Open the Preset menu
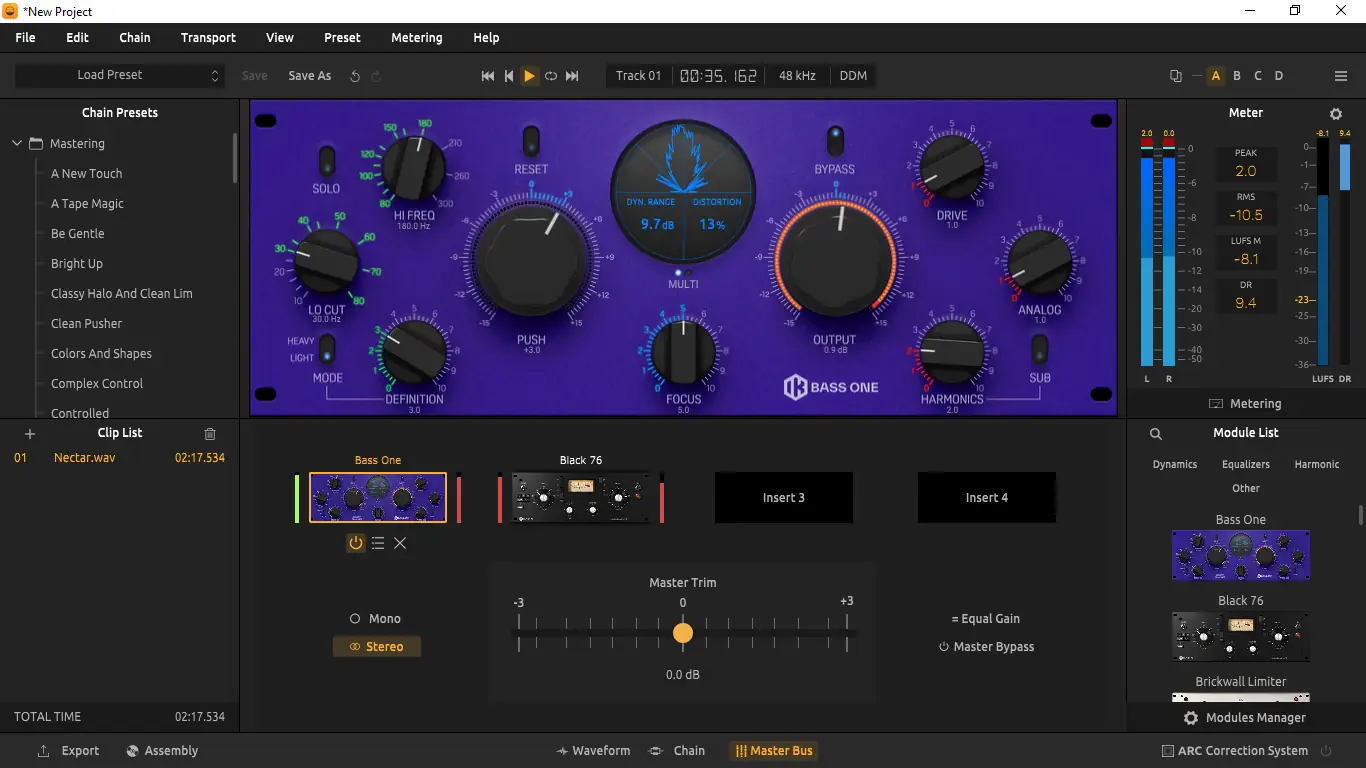Viewport: 1366px width, 768px height. tap(342, 38)
